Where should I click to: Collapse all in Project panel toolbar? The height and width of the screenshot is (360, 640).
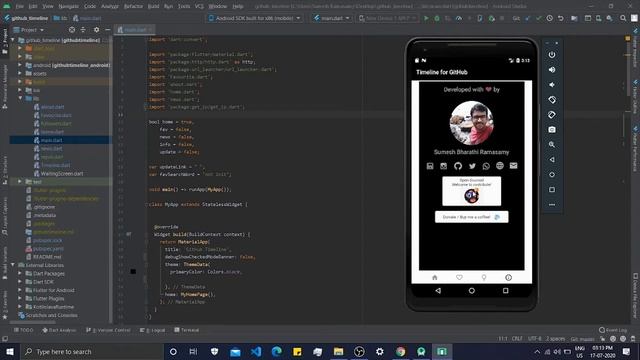pyautogui.click(x=83, y=30)
